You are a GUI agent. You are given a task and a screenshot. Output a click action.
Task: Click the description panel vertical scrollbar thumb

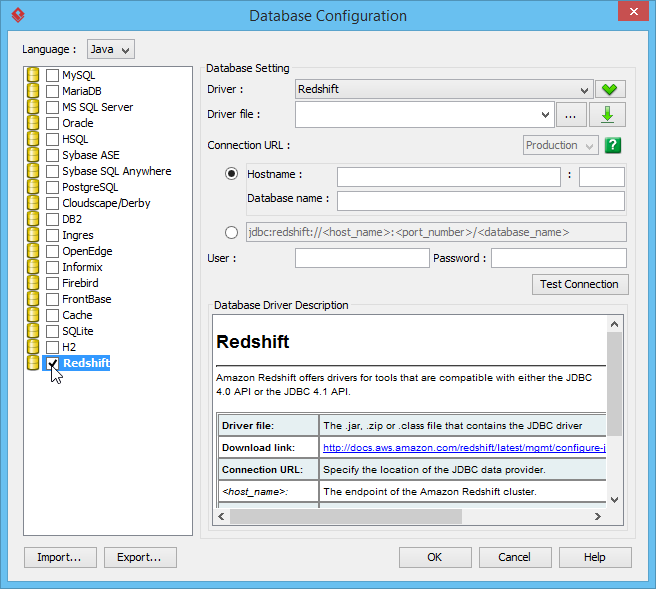click(614, 384)
